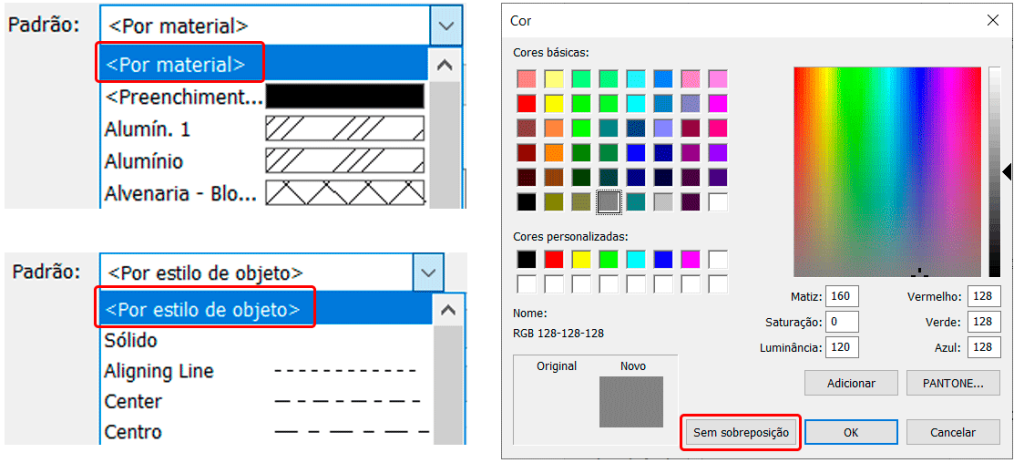The height and width of the screenshot is (463, 1024).
Task: Select the highlighted <Por material> list entry
Action: point(264,65)
